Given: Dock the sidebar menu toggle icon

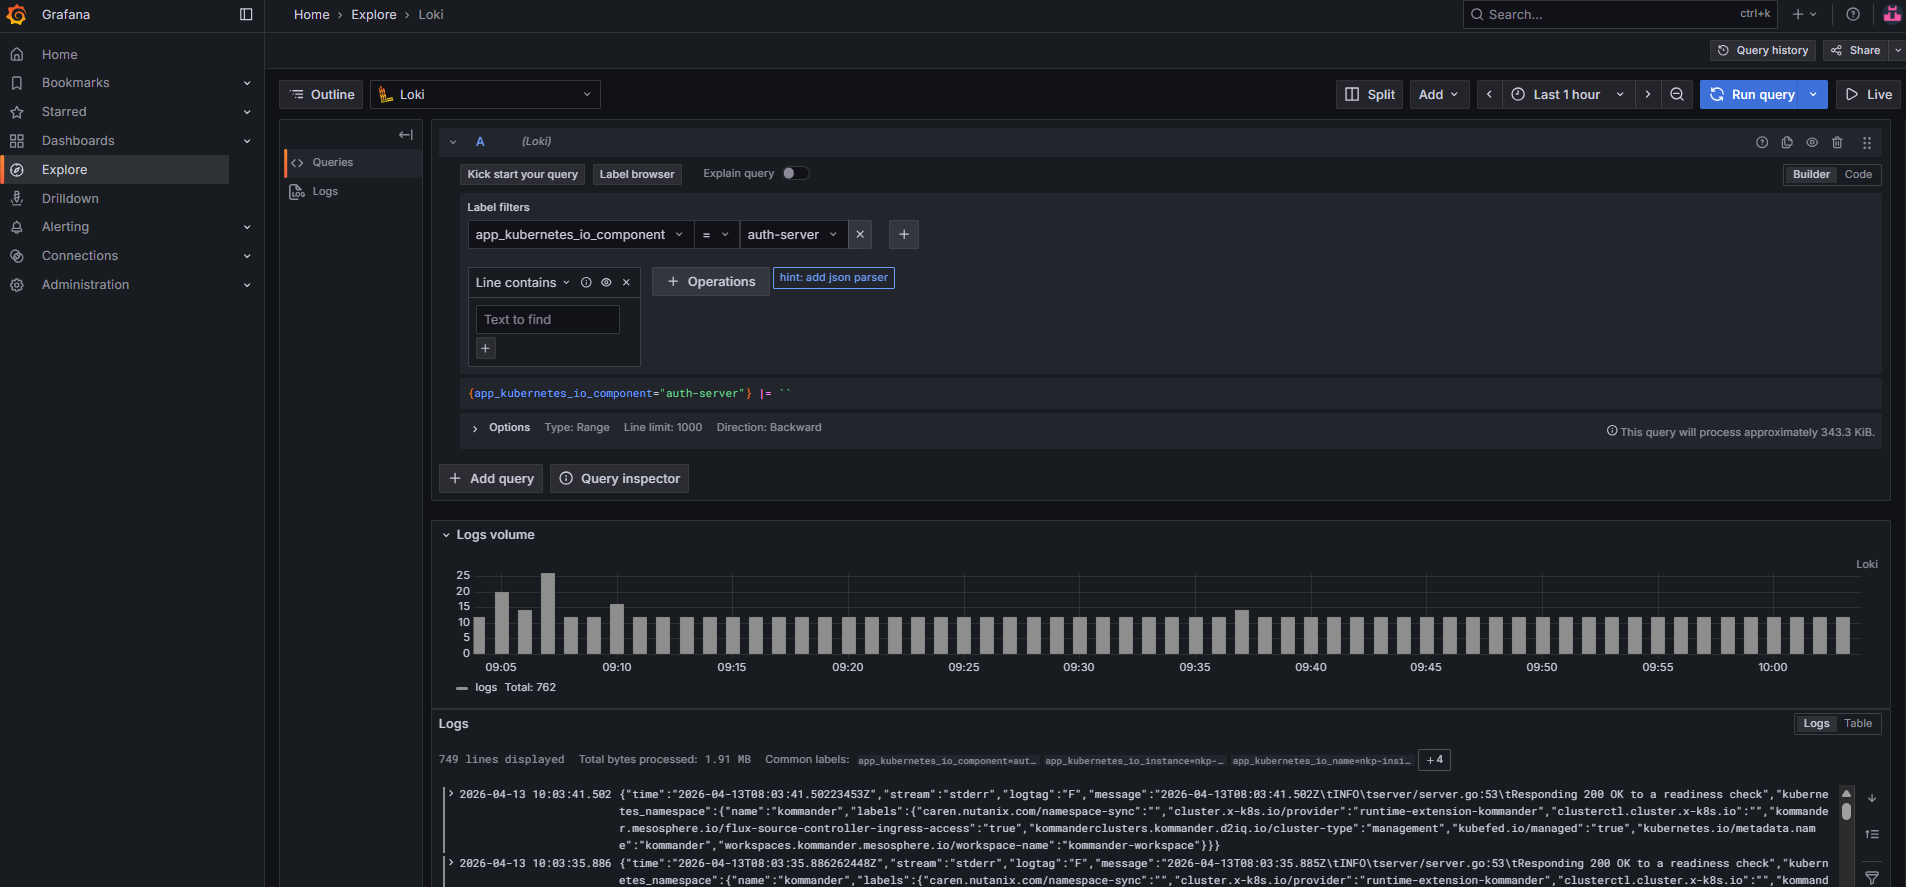Looking at the screenshot, I should click(246, 14).
